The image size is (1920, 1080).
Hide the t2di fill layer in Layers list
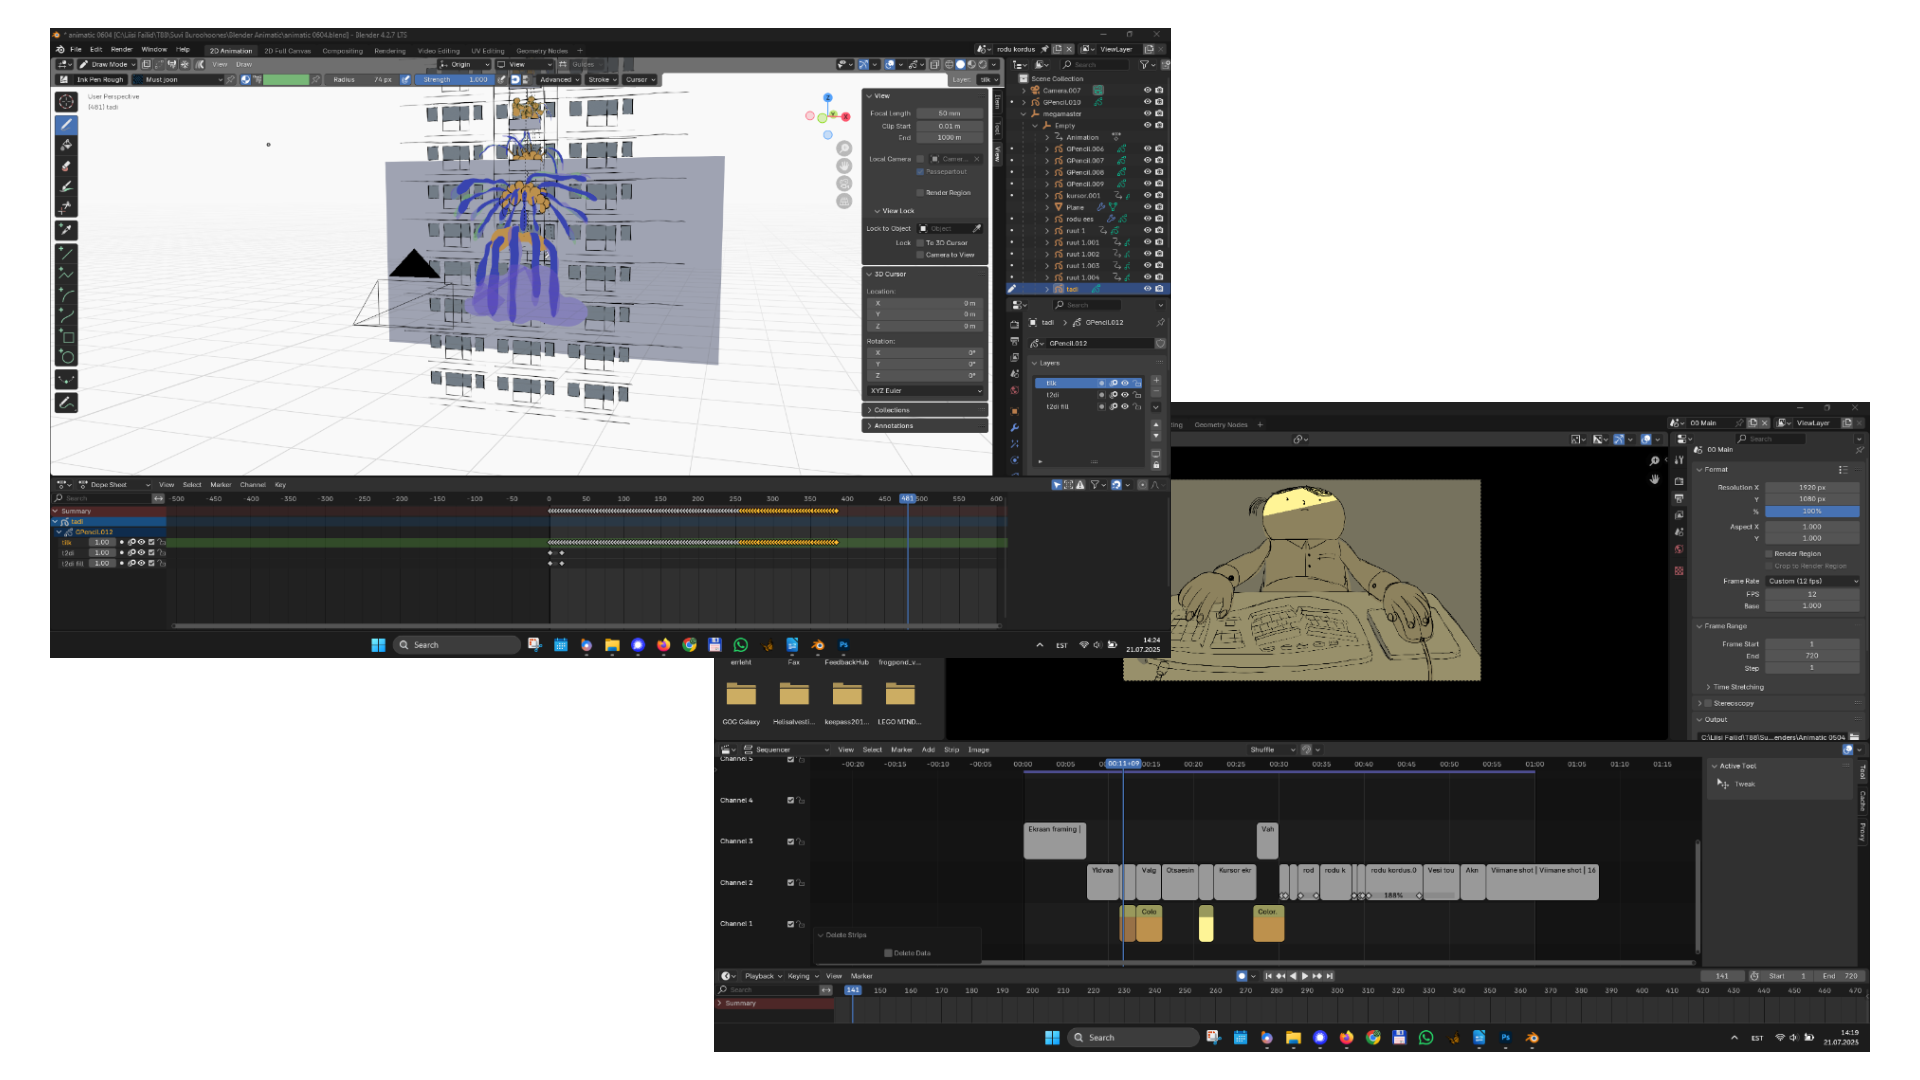click(1125, 407)
